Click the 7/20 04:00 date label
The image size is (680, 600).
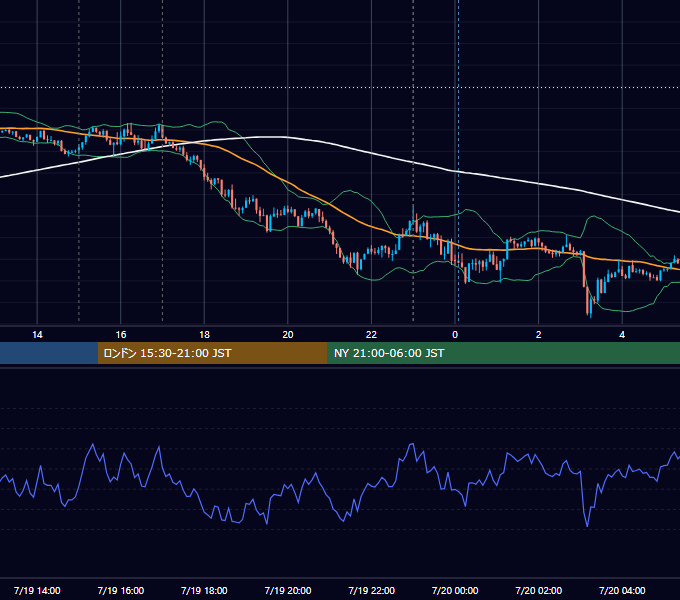pos(622,590)
